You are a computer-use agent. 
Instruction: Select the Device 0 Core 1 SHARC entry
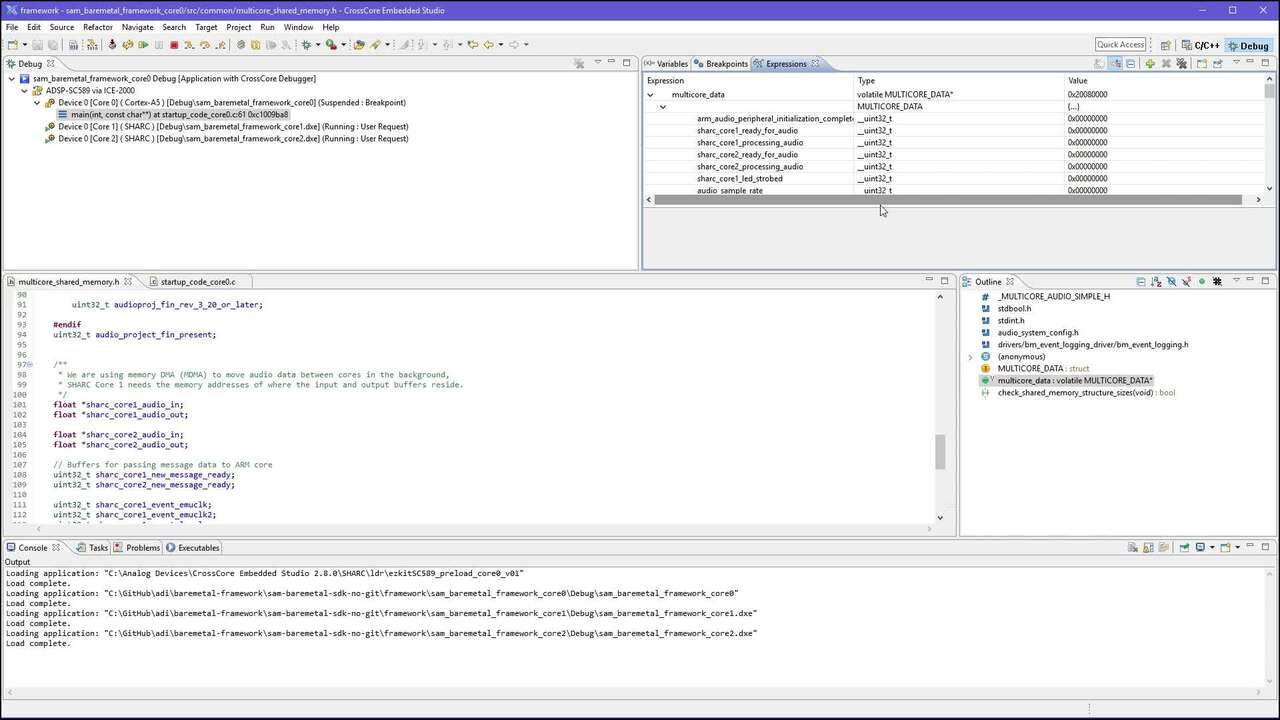(x=233, y=127)
